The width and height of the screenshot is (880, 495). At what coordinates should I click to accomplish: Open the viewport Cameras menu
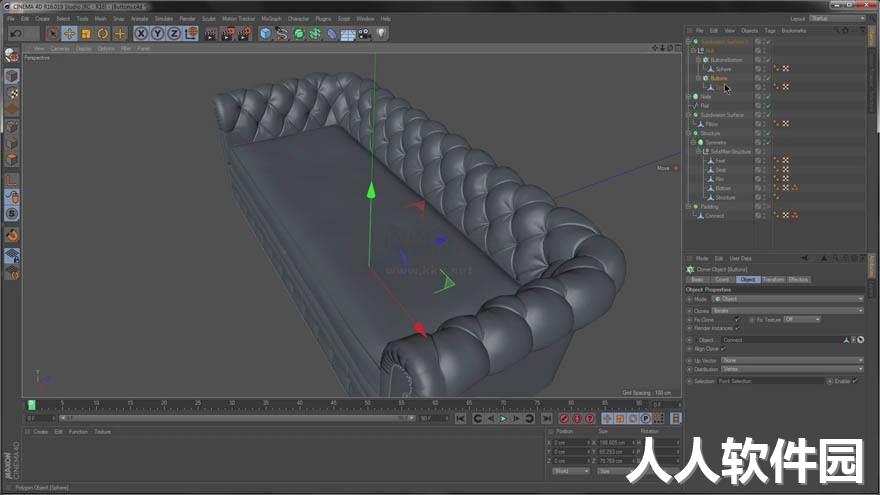pyautogui.click(x=60, y=49)
